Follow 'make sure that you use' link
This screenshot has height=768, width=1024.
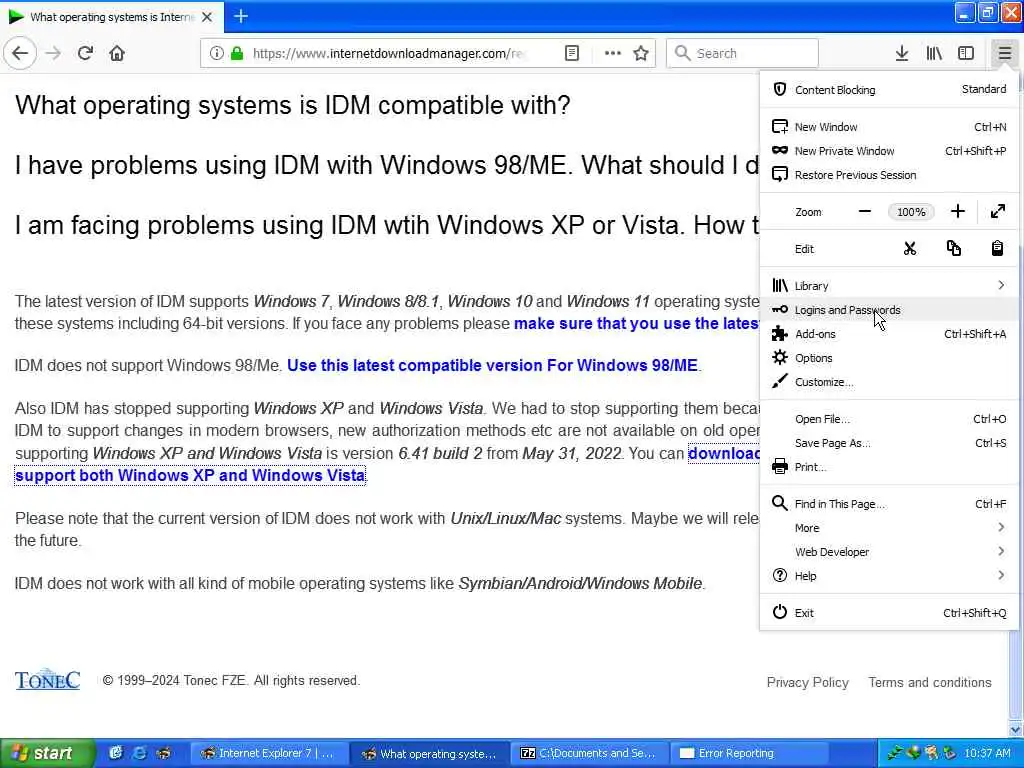(637, 323)
